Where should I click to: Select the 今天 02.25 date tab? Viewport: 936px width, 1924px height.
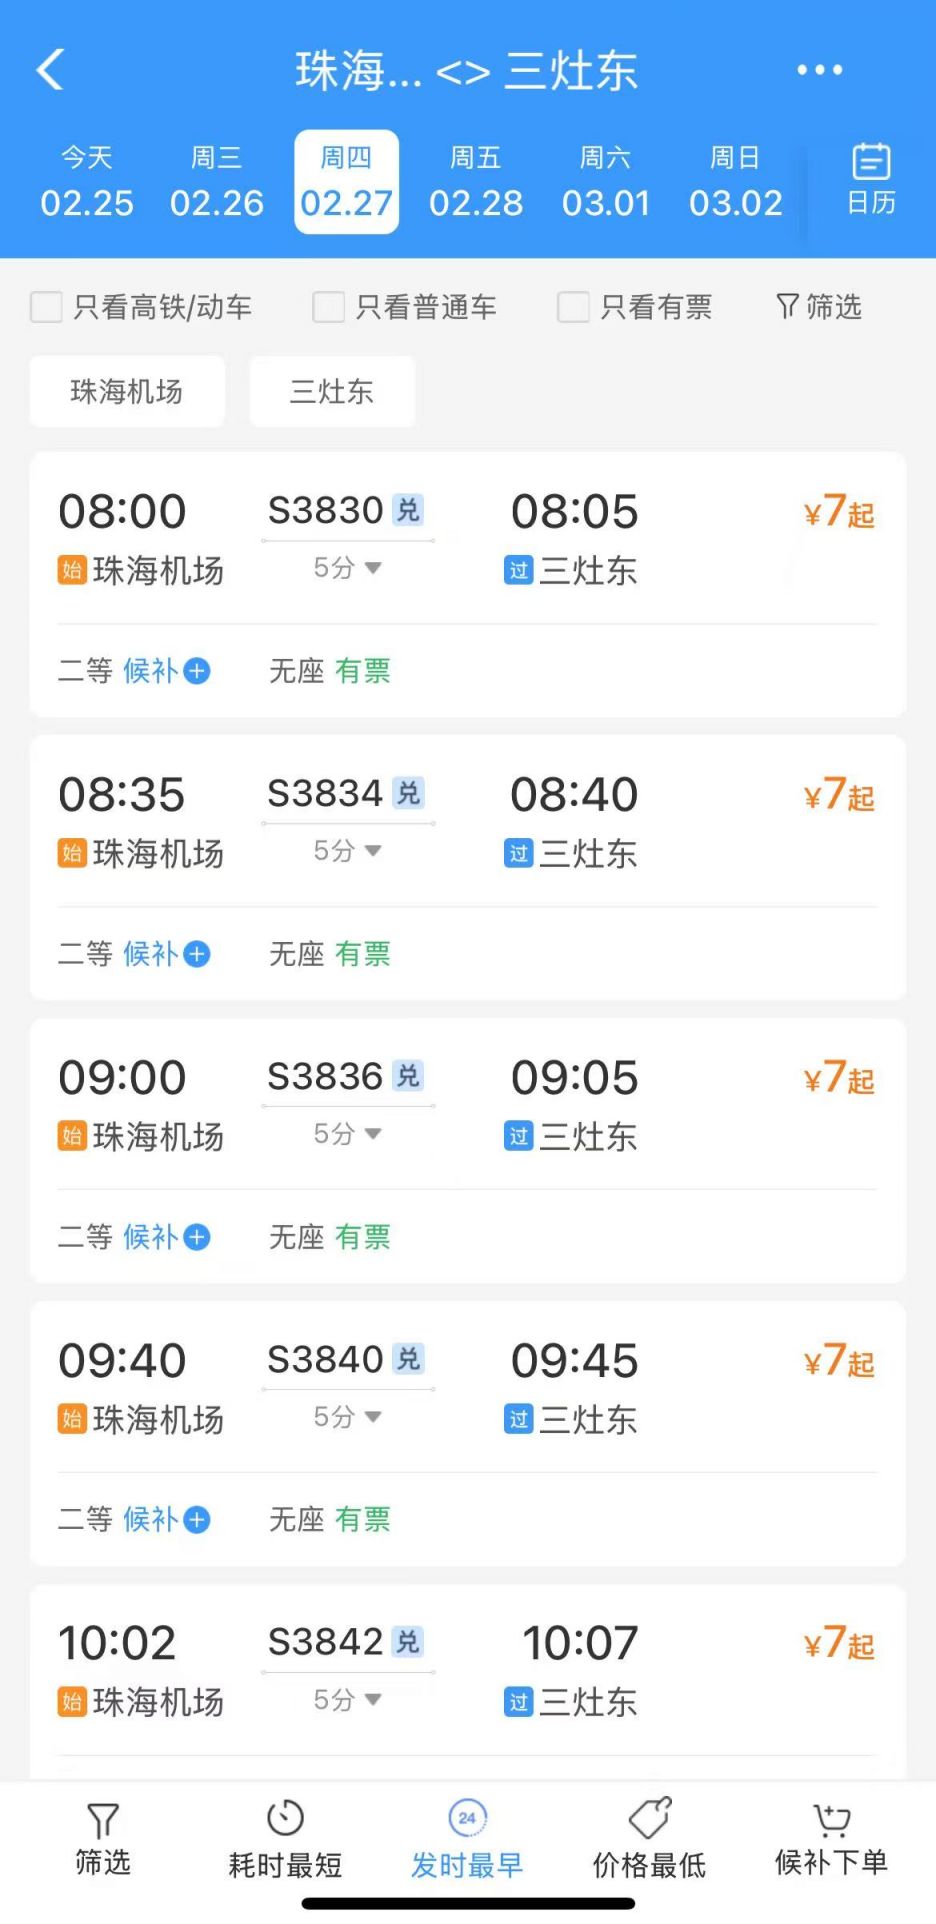(87, 182)
